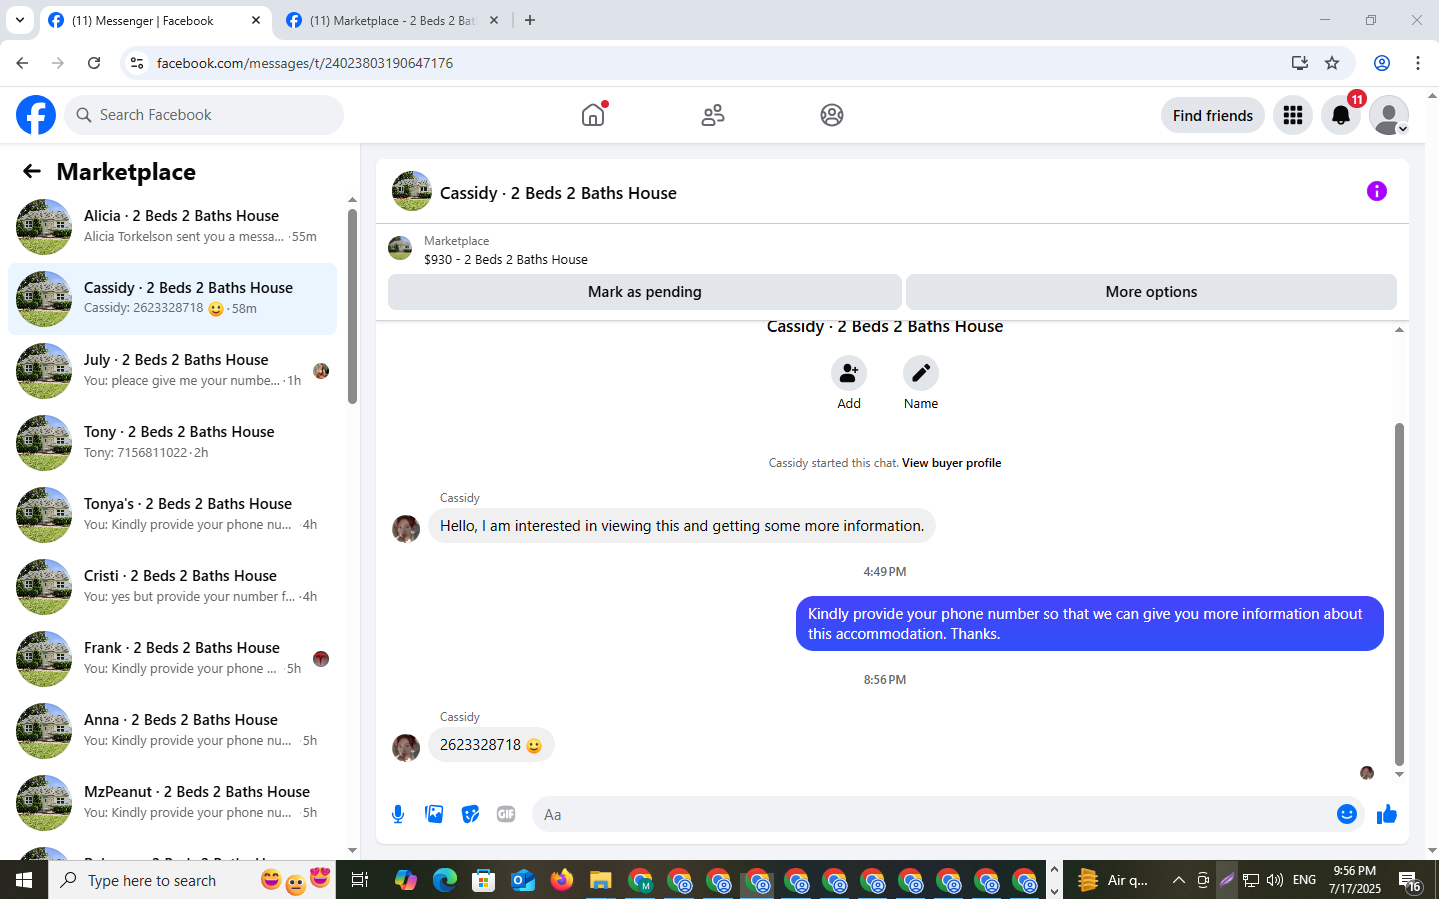The height and width of the screenshot is (899, 1439).
Task: Click the address bar URL
Action: [305, 63]
